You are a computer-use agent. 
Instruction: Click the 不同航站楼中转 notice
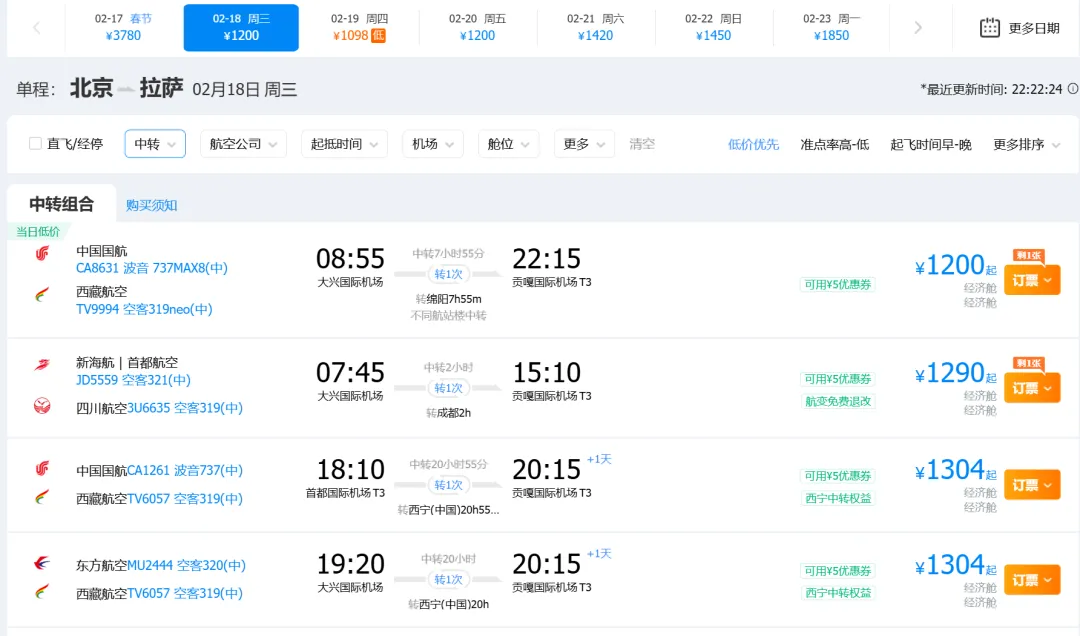448,316
